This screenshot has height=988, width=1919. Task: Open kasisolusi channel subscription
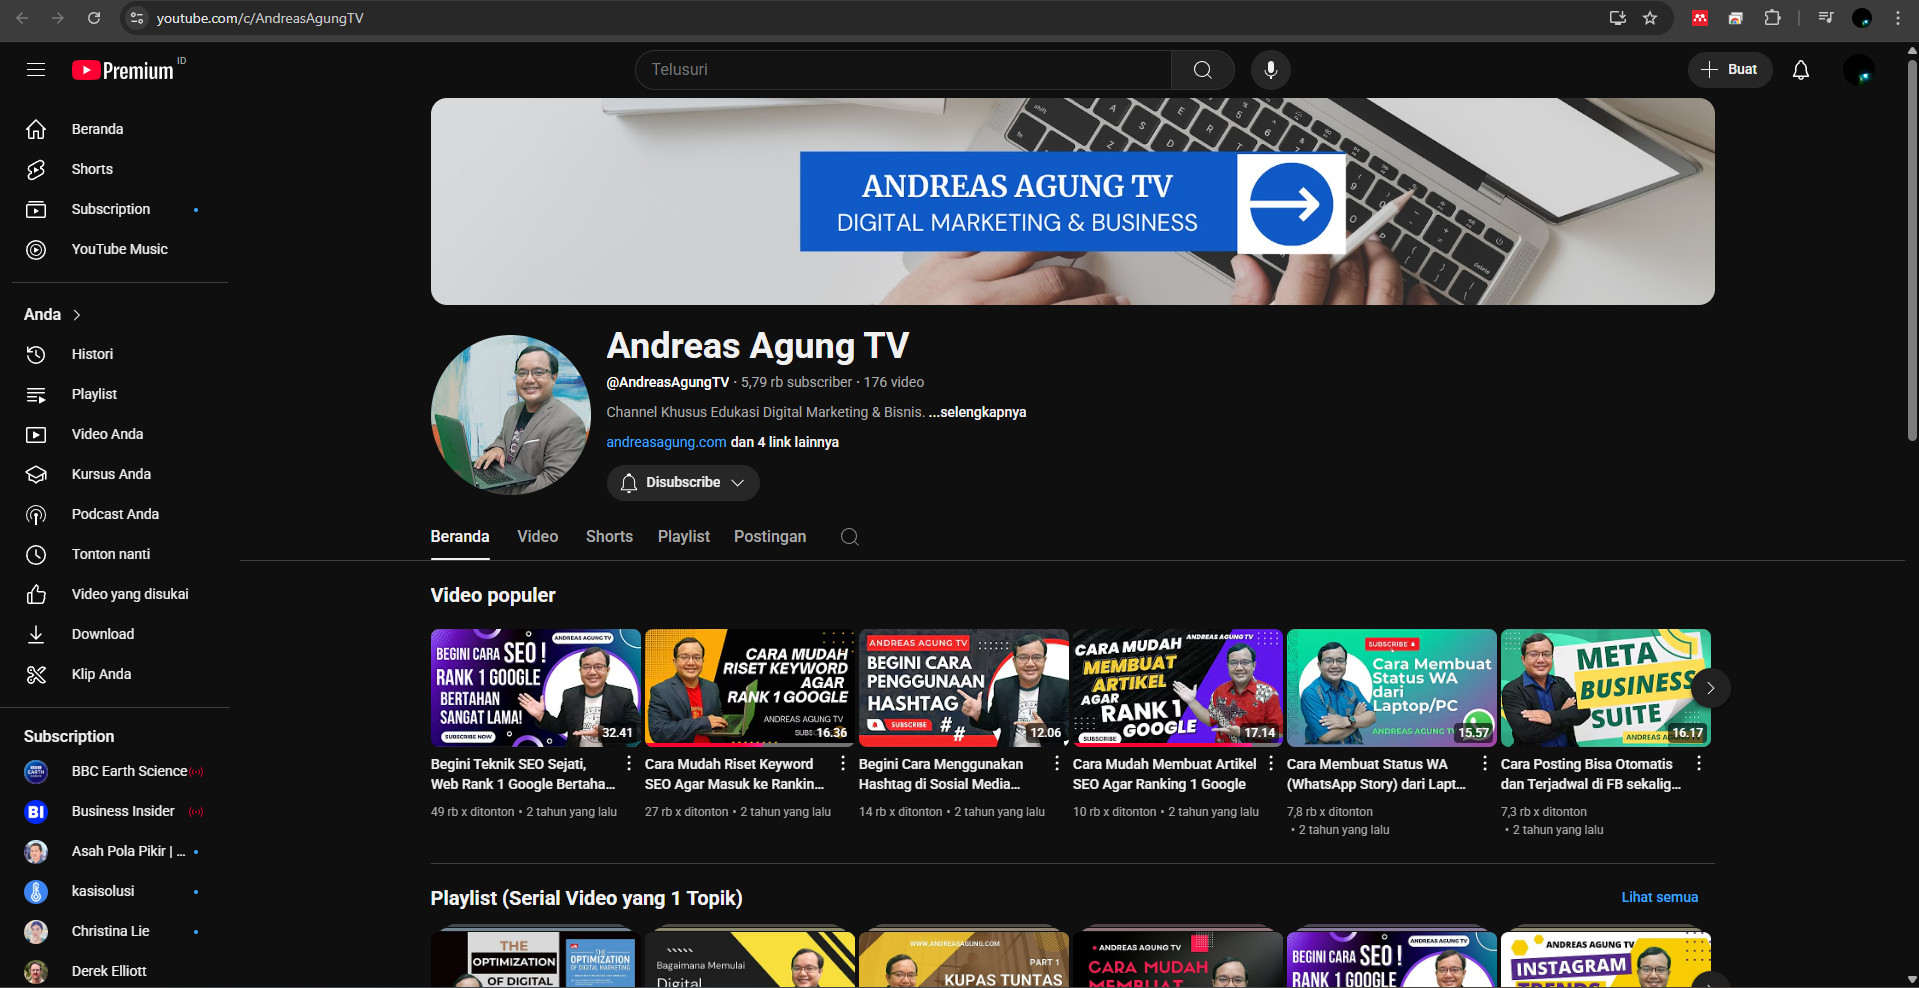pyautogui.click(x=120, y=891)
